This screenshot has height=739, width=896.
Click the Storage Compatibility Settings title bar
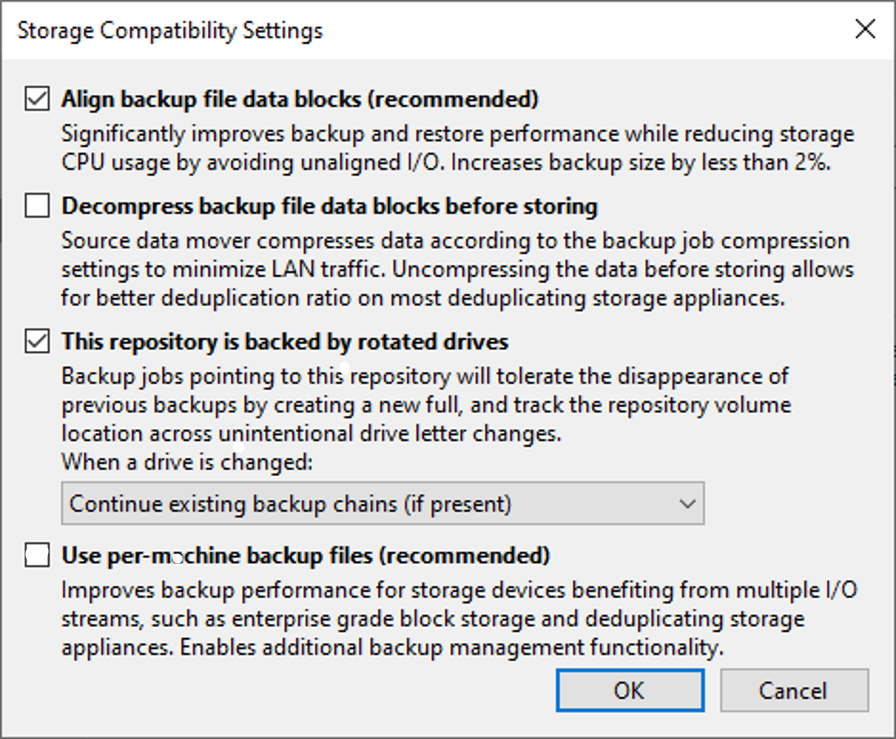[x=400, y=30]
